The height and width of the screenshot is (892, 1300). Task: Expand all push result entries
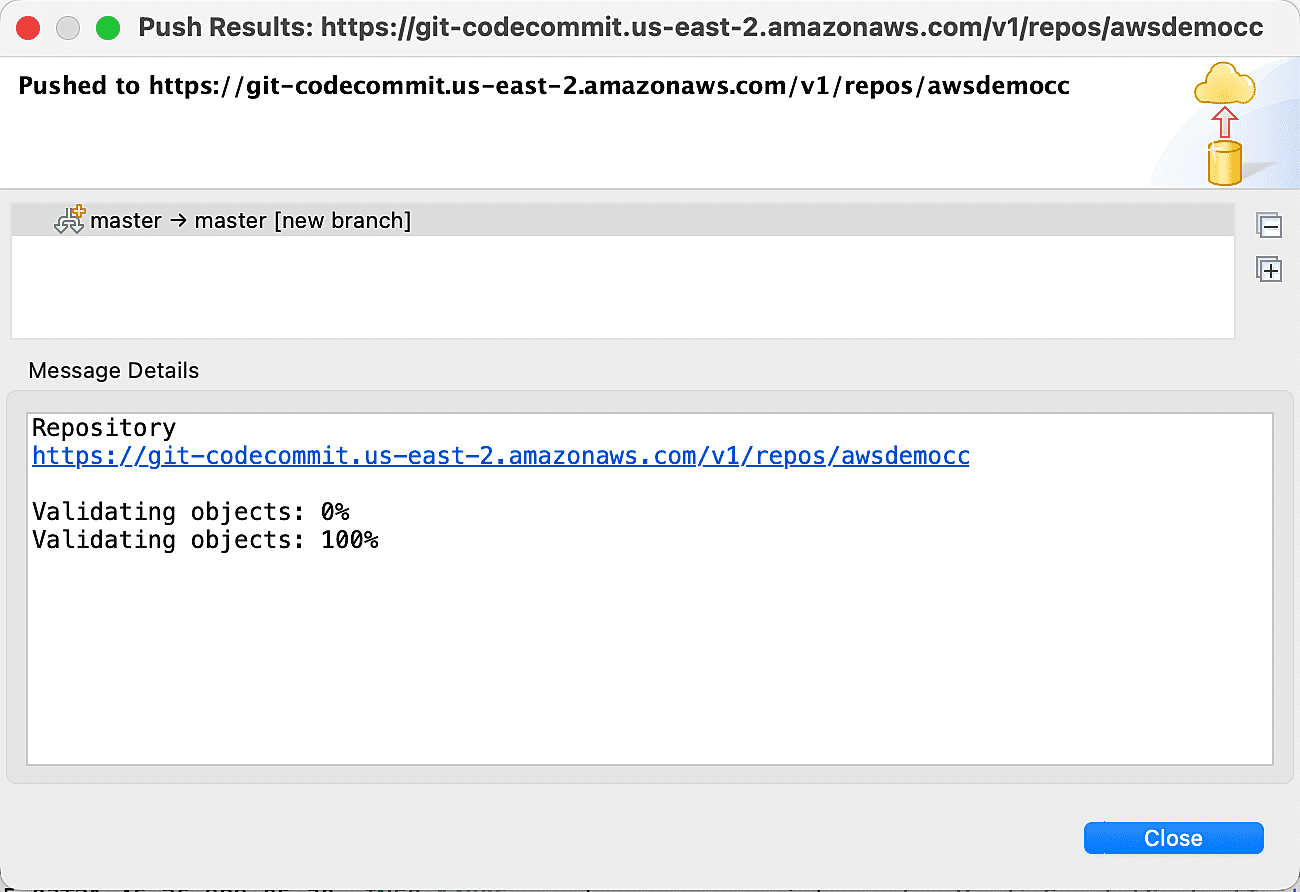click(1269, 269)
